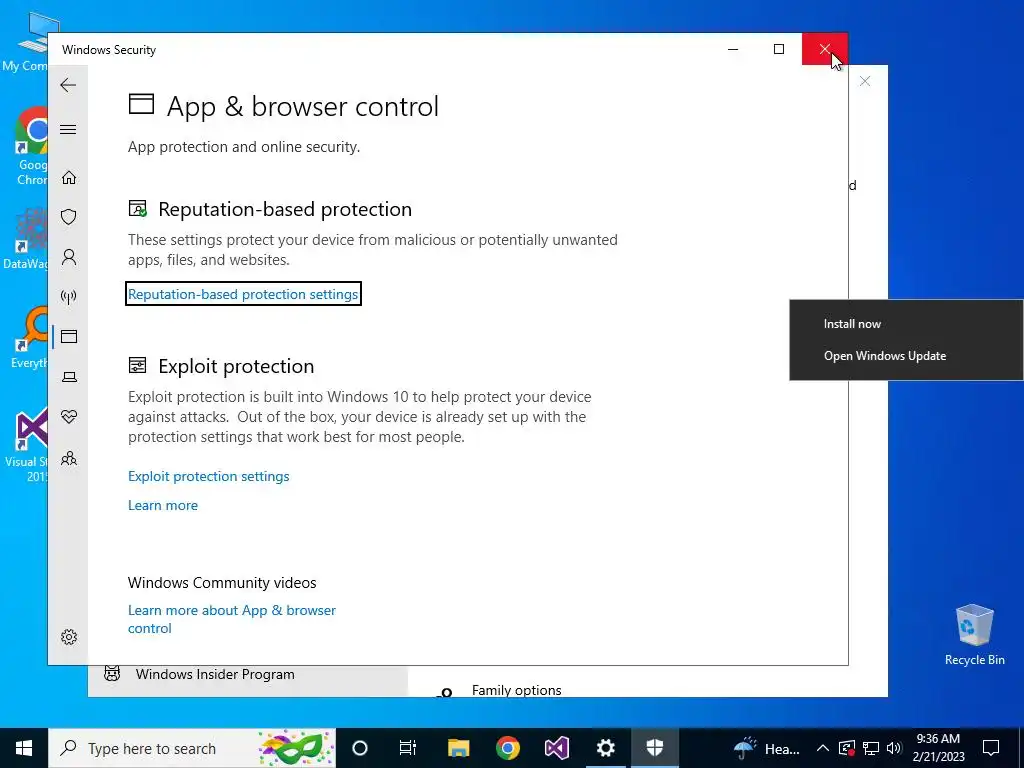This screenshot has height=768, width=1024.
Task: Open Account protection person icon
Action: tap(69, 257)
